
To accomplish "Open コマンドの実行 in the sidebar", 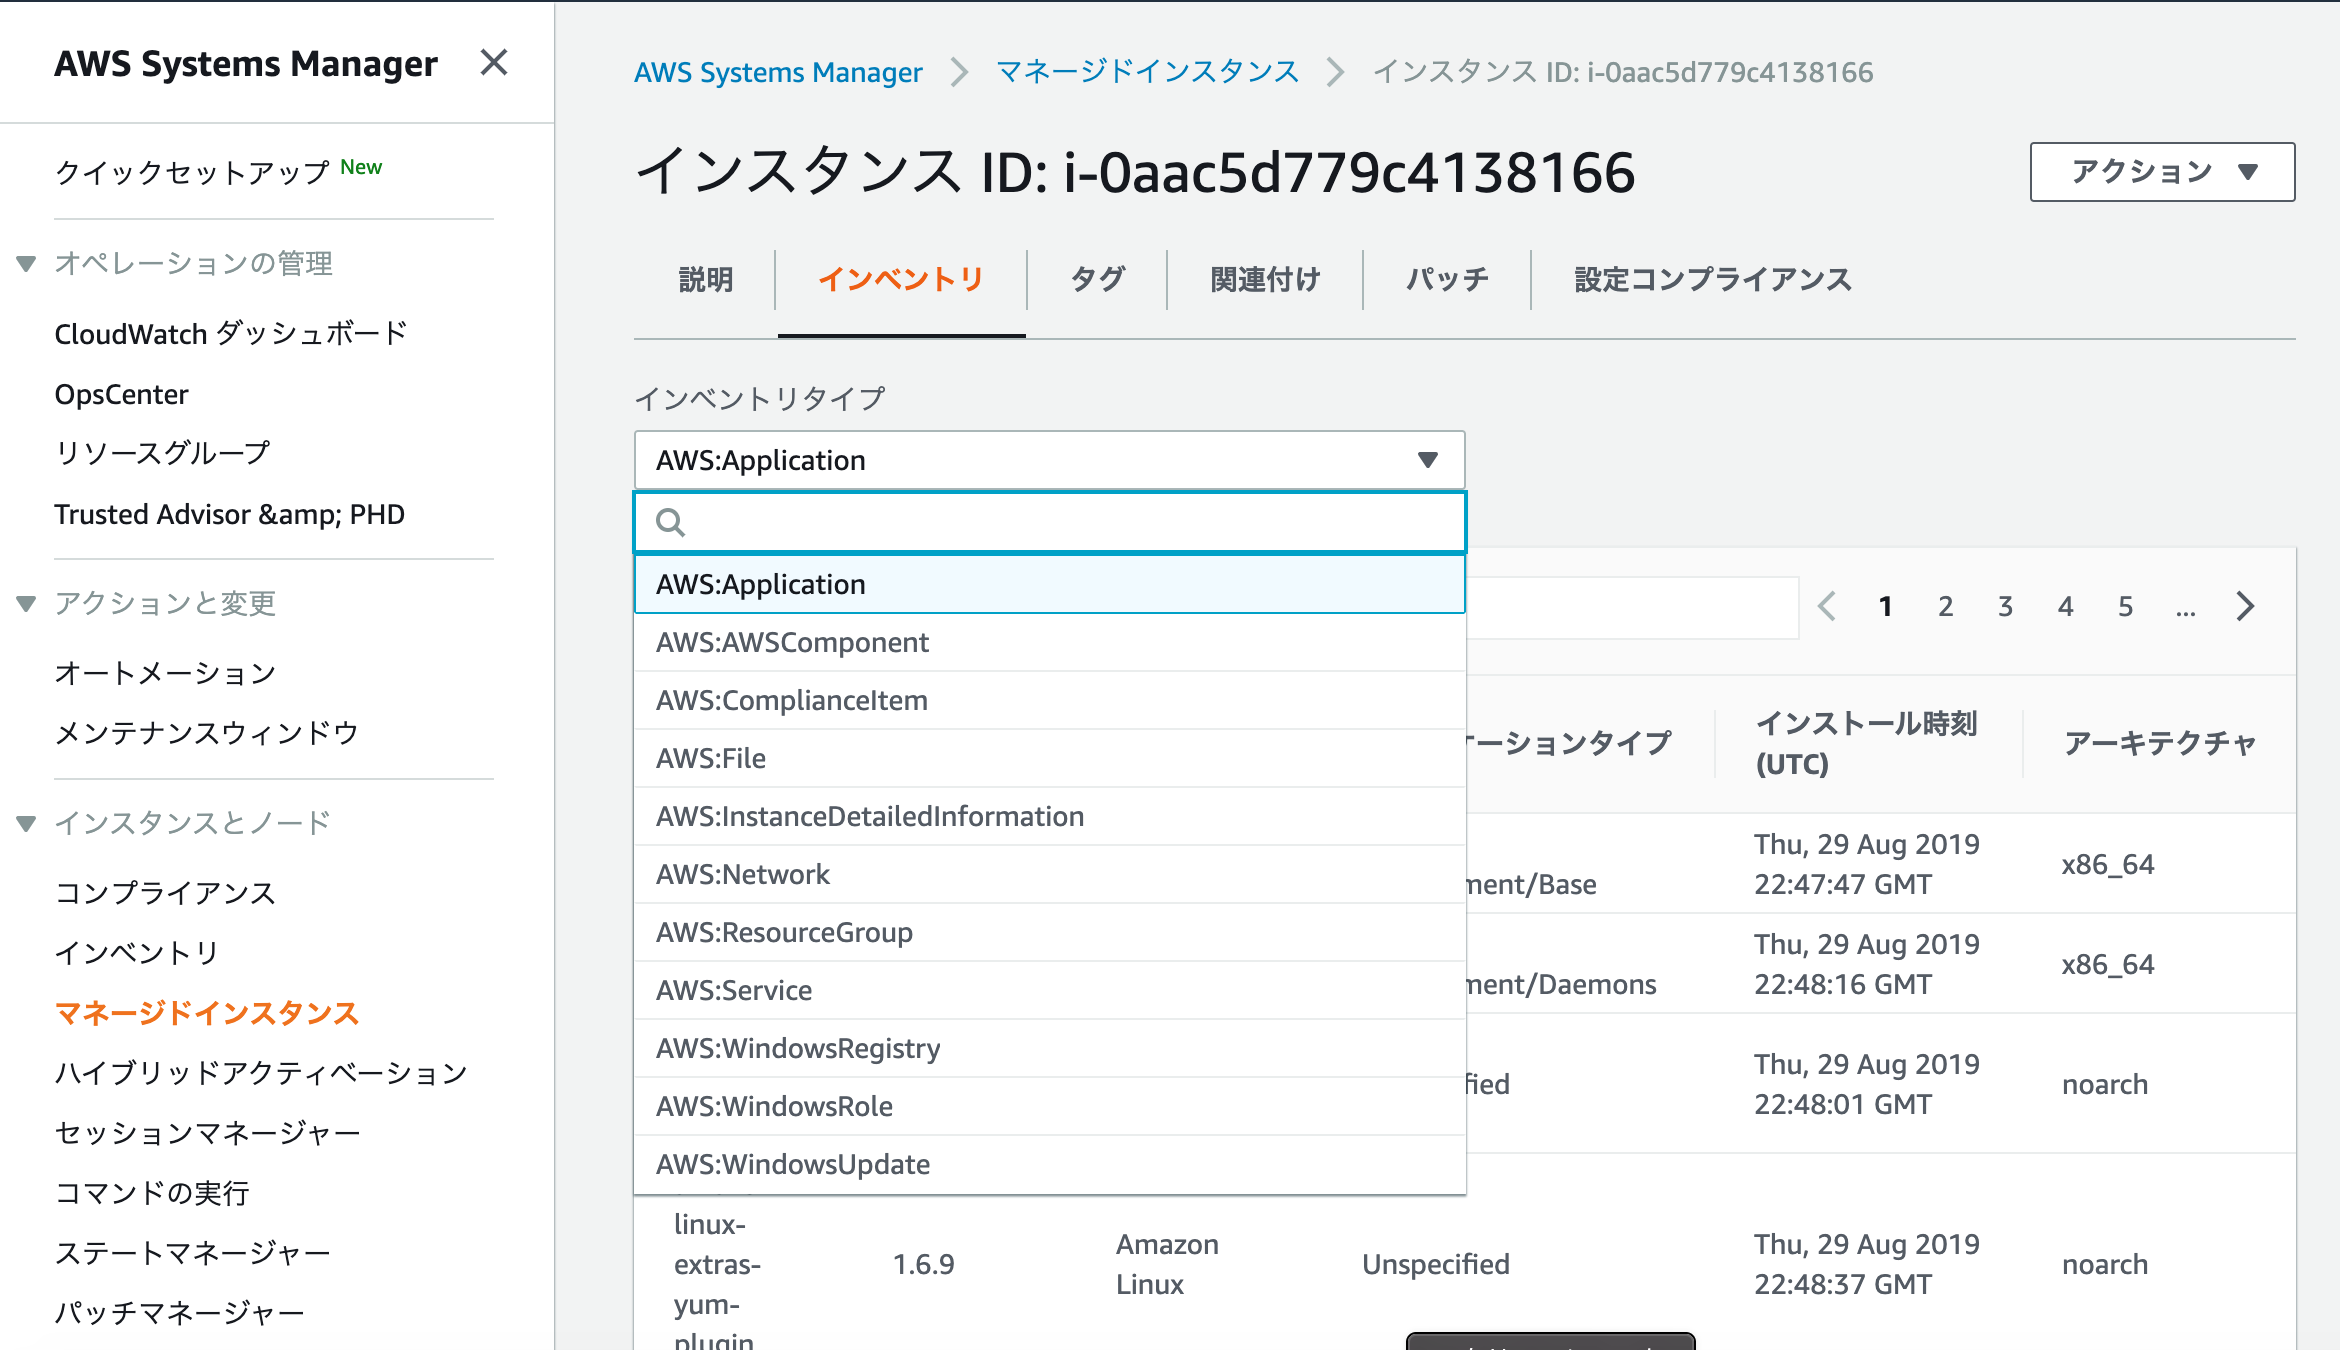I will [152, 1193].
